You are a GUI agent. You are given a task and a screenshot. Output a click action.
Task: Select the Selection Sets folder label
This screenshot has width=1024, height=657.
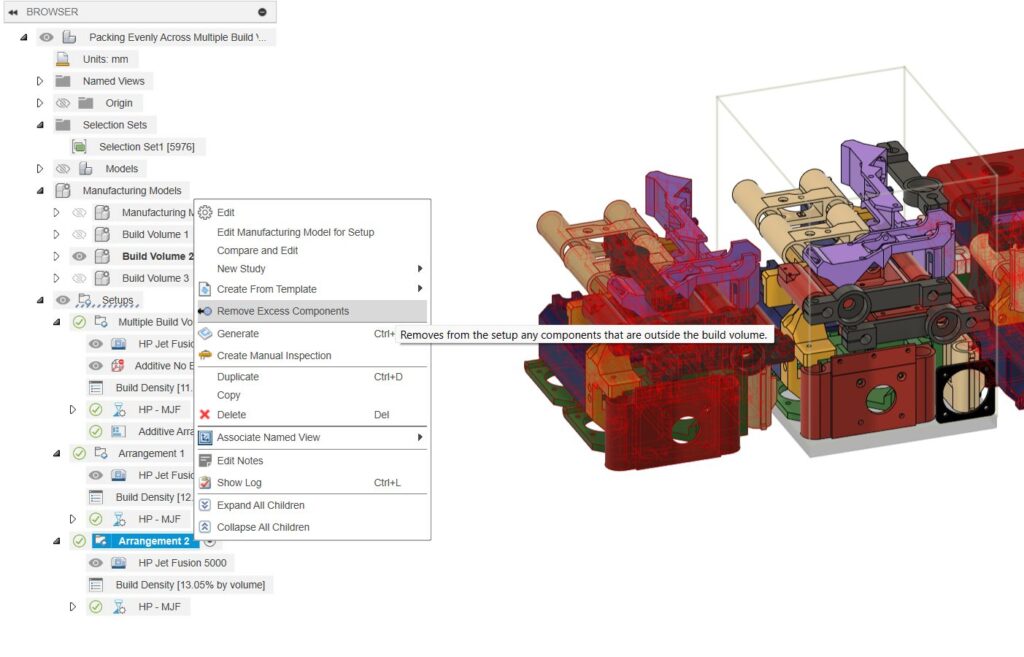pyautogui.click(x=115, y=125)
